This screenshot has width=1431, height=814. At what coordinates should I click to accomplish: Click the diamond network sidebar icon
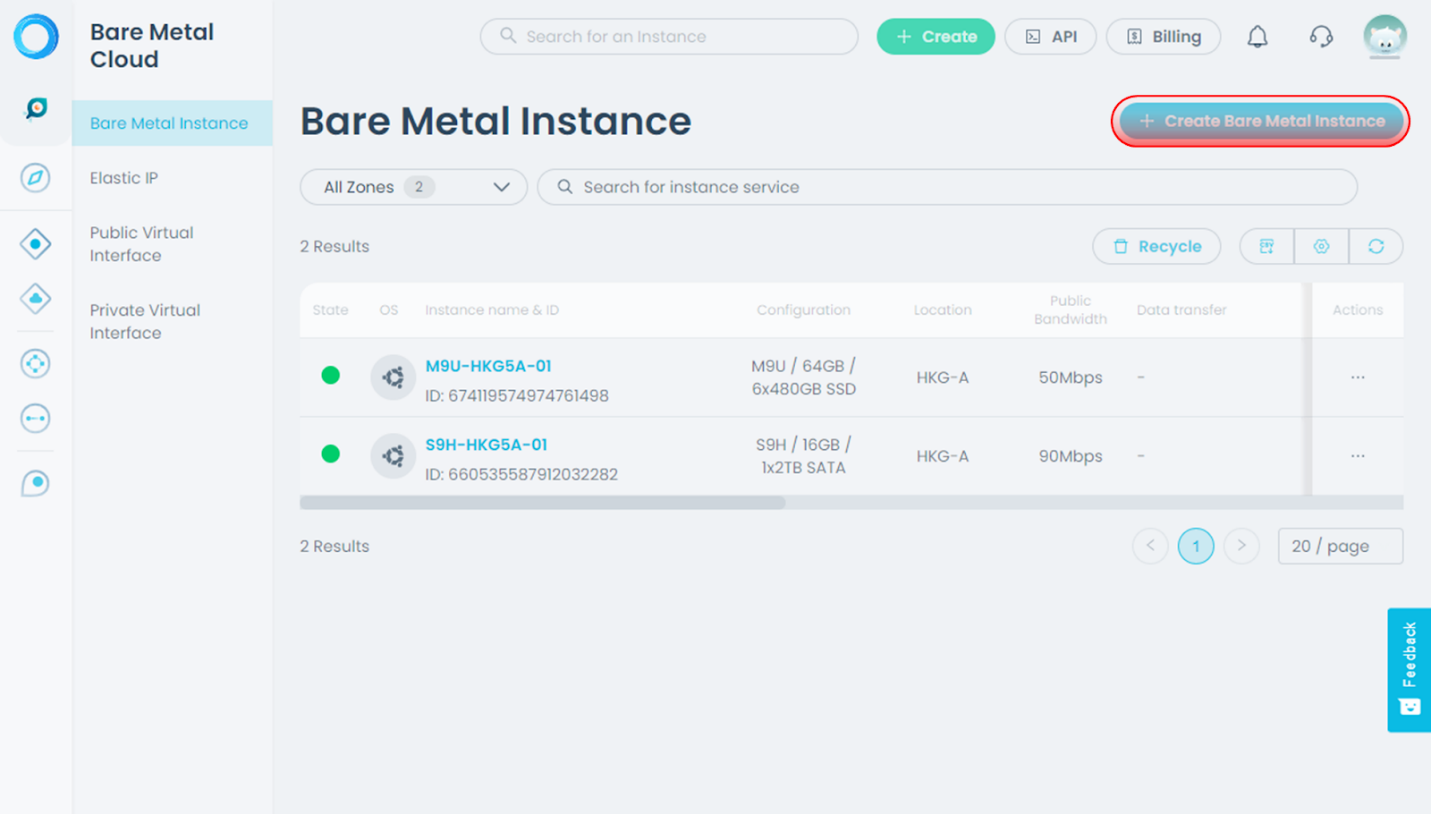(x=35, y=243)
